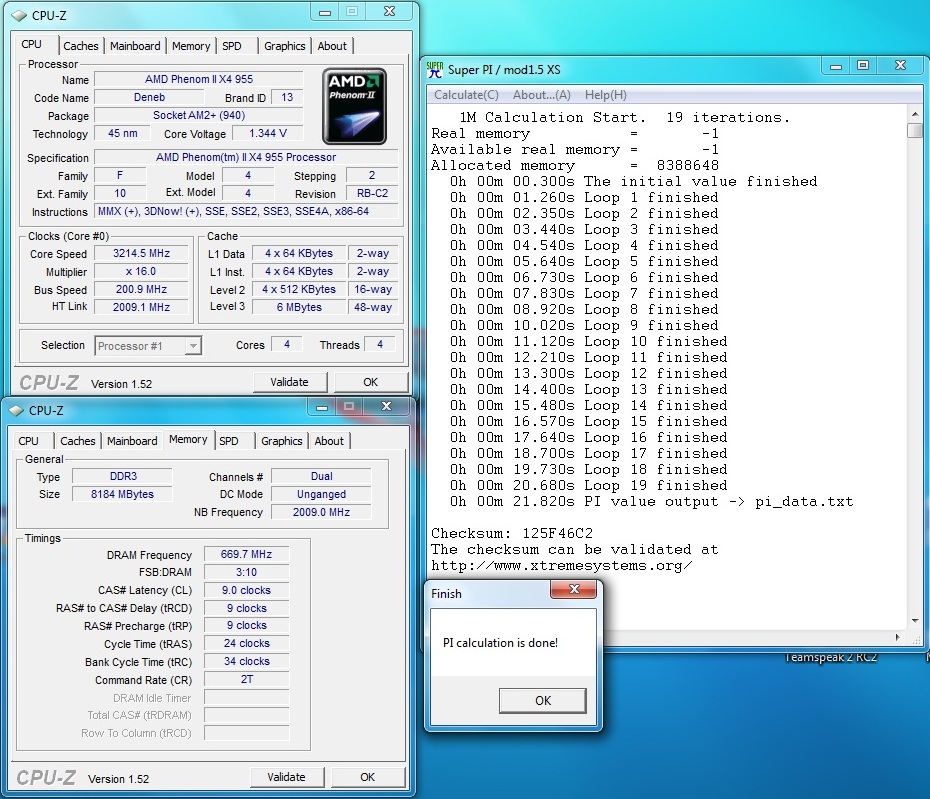Click the Command Rate value 2T
Screen dimensions: 930x799
coord(247,680)
